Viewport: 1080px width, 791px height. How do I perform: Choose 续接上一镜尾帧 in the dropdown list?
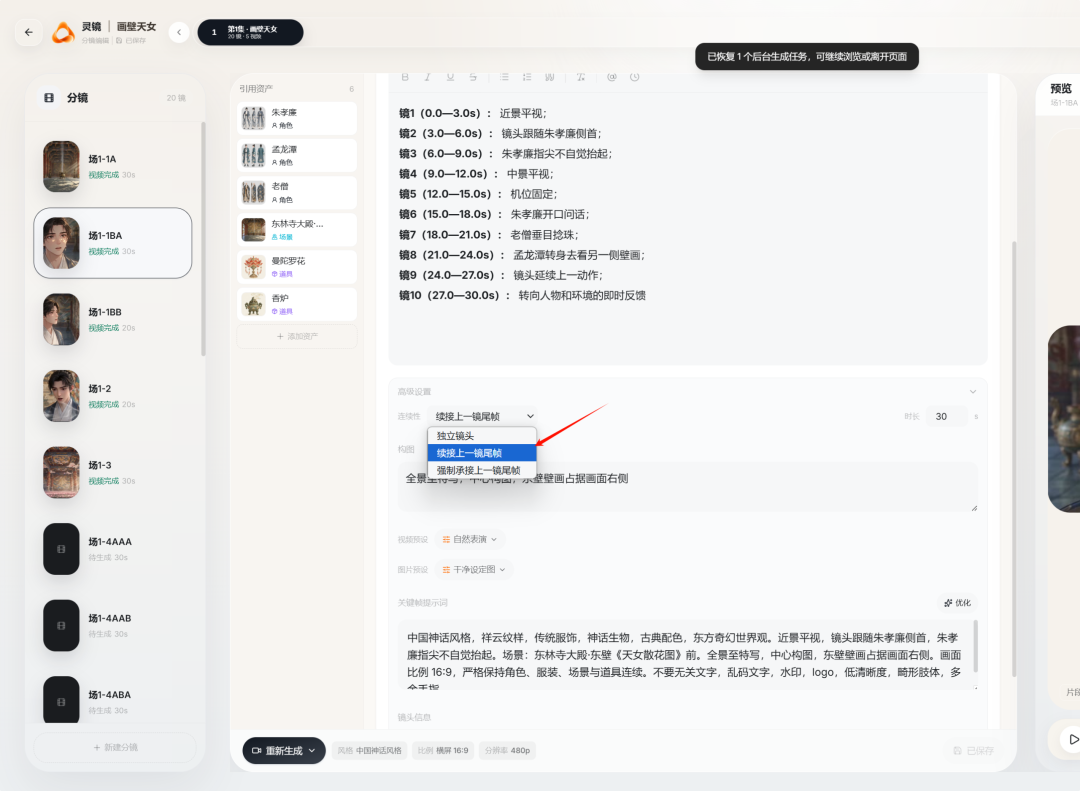pos(481,453)
